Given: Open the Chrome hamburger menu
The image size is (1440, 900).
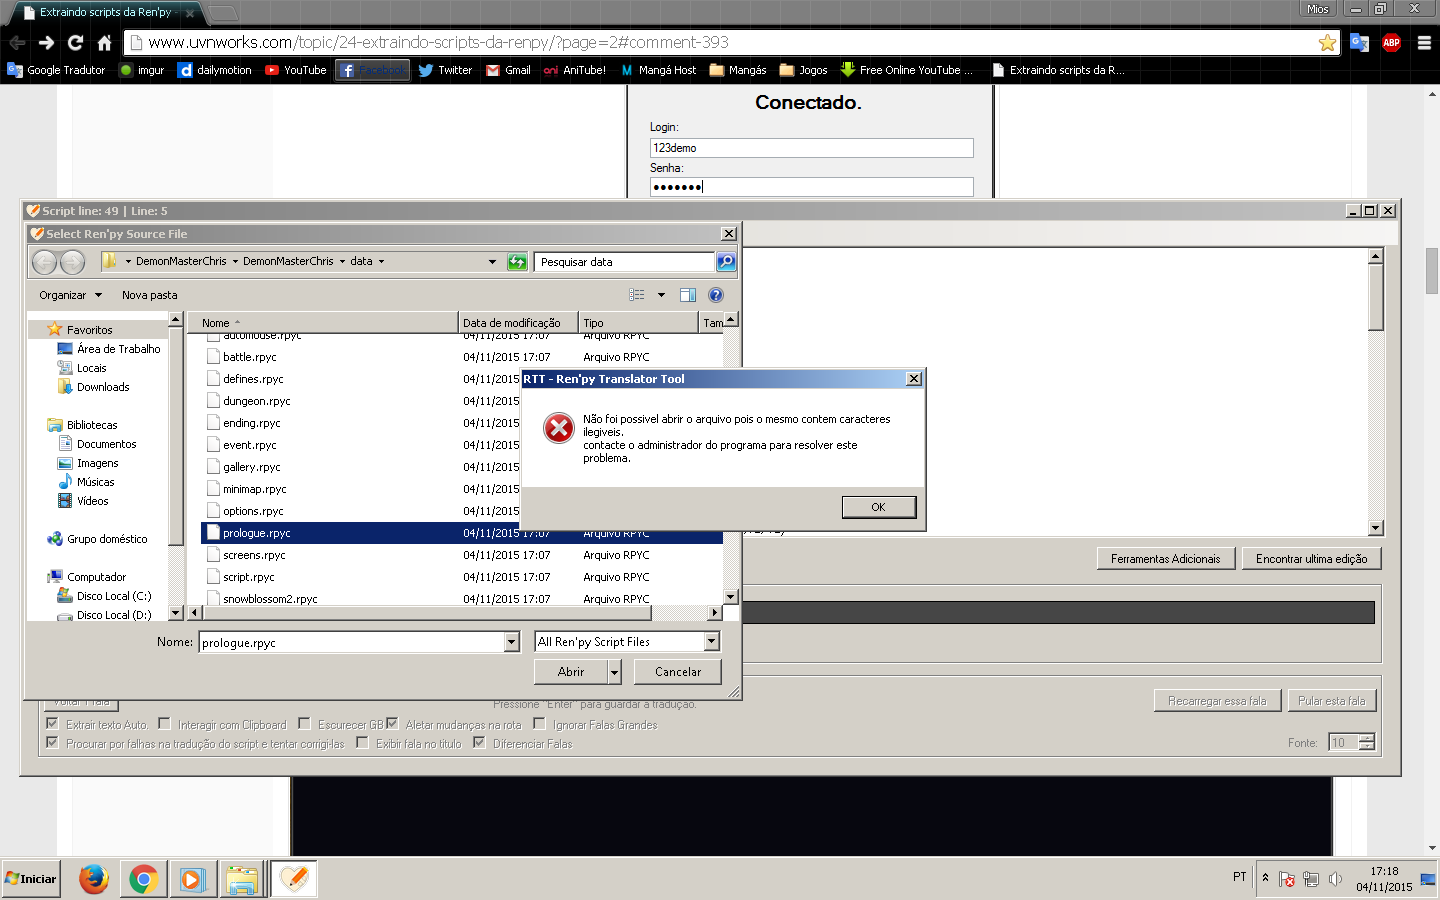Looking at the screenshot, I should tap(1424, 42).
